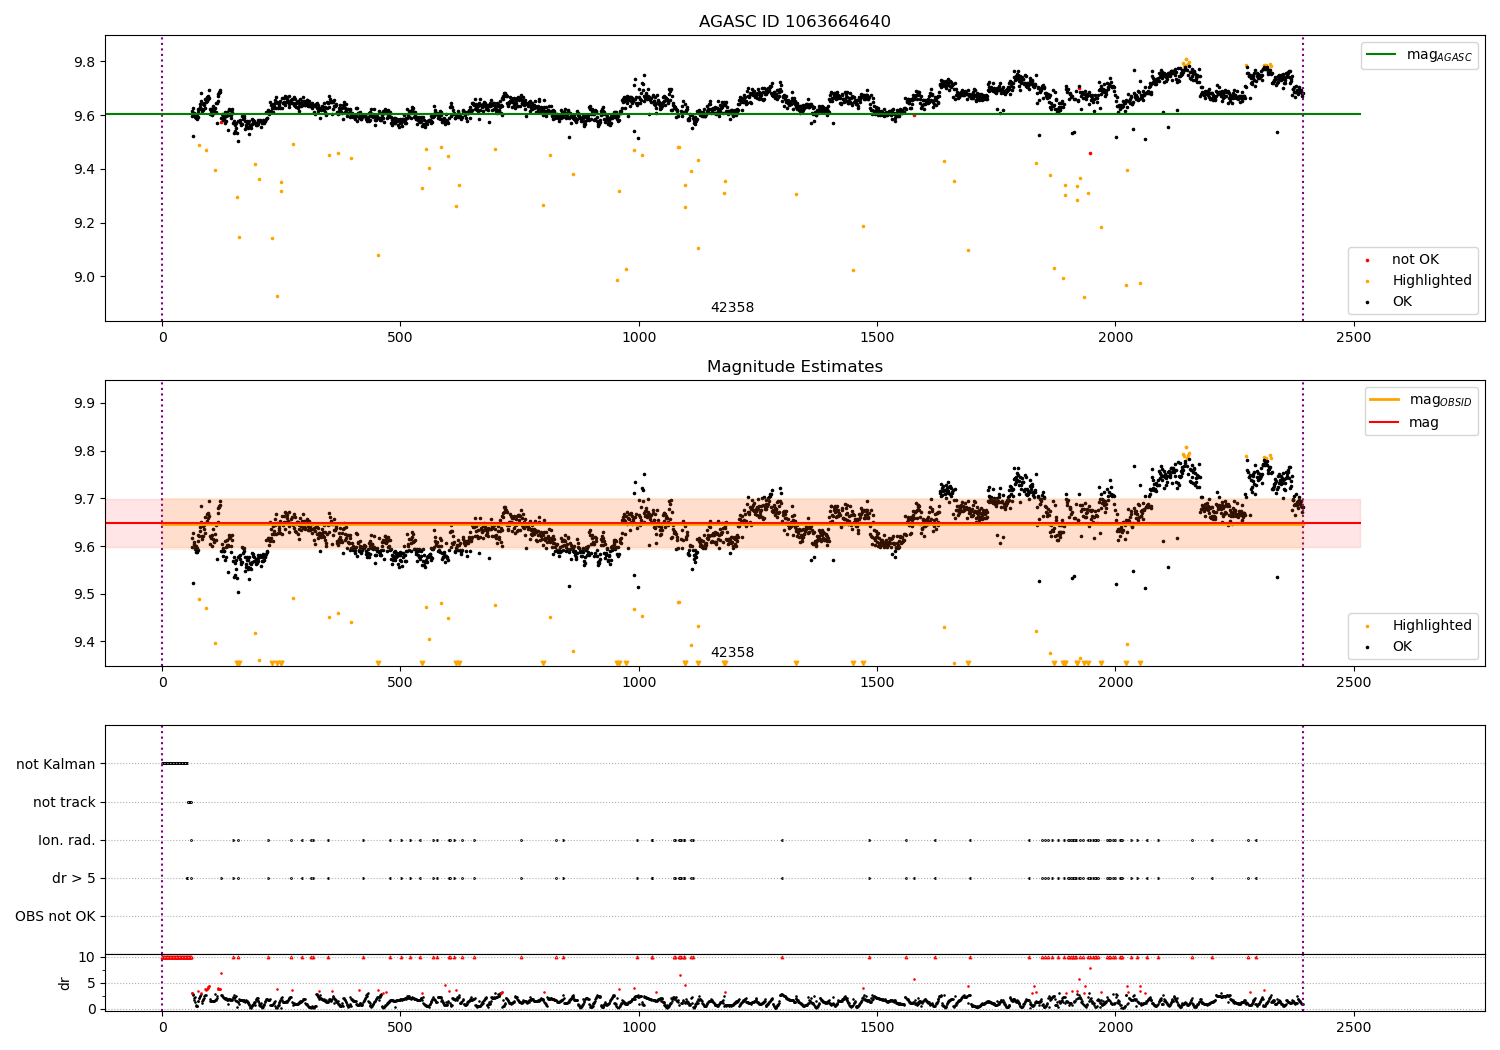Click the 'dr > 5' row label
The width and height of the screenshot is (1500, 1050).
74,879
